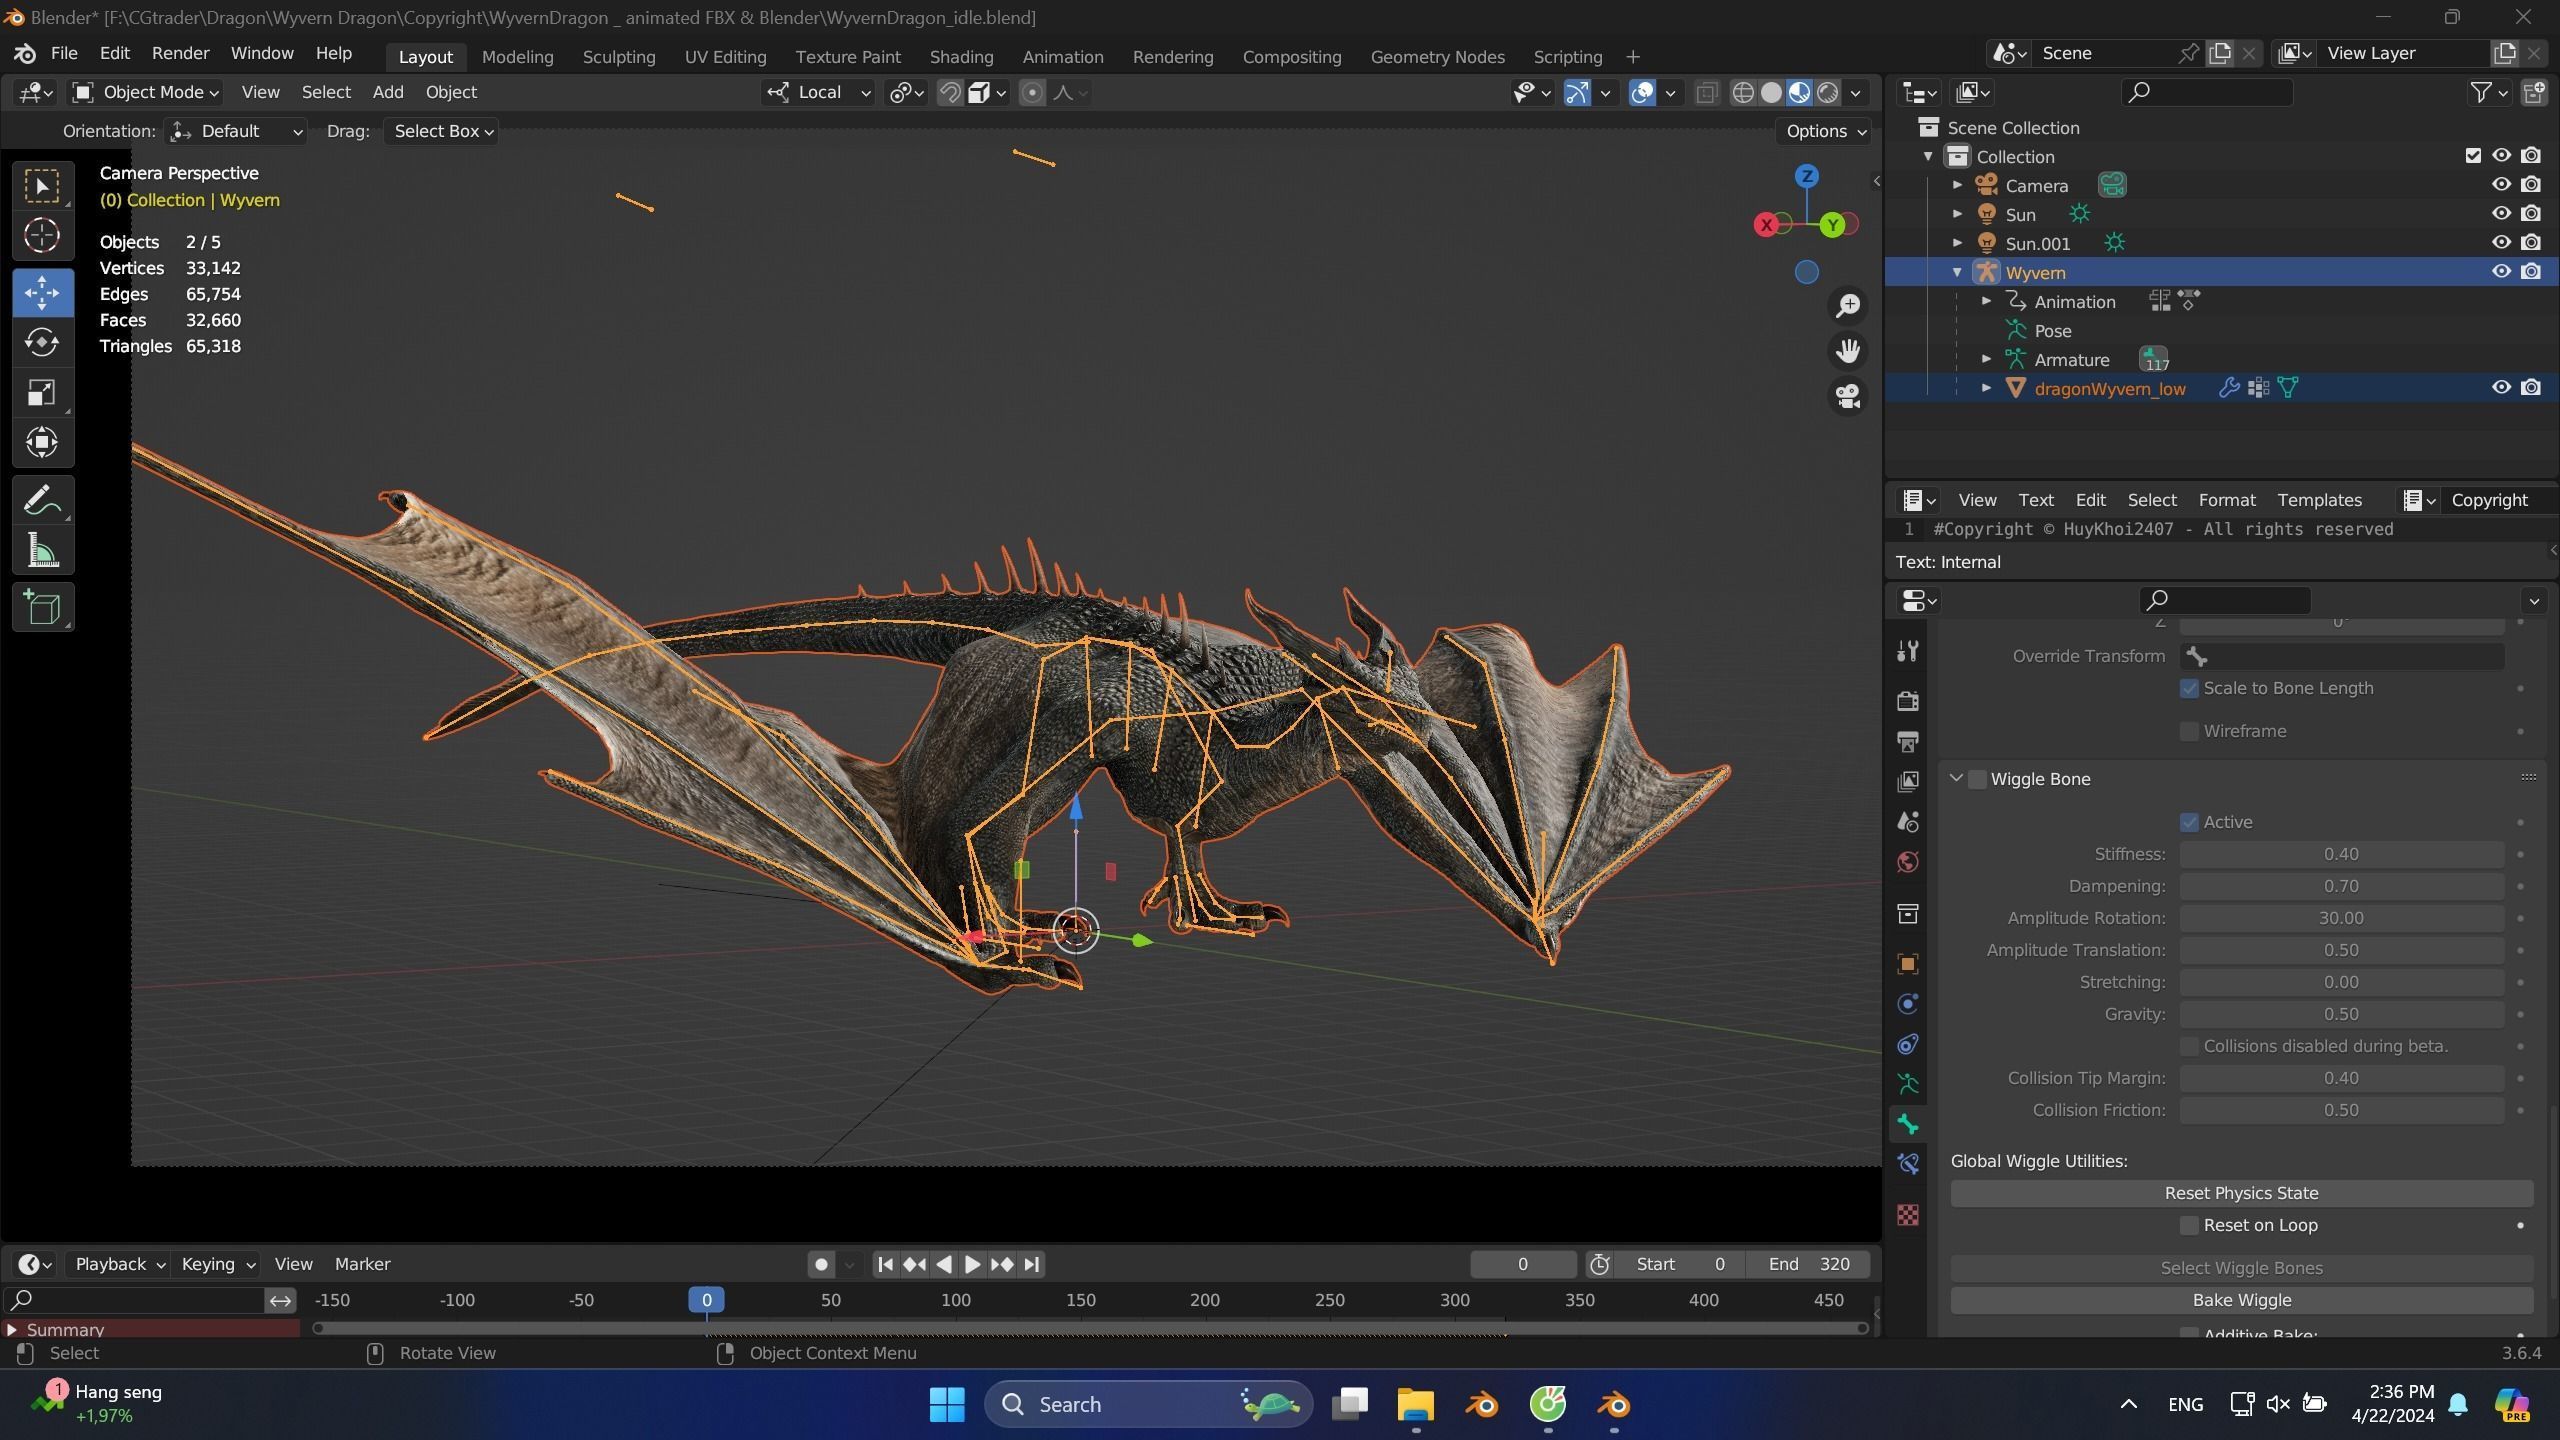Switch to the Shading workspace tab

tap(961, 57)
